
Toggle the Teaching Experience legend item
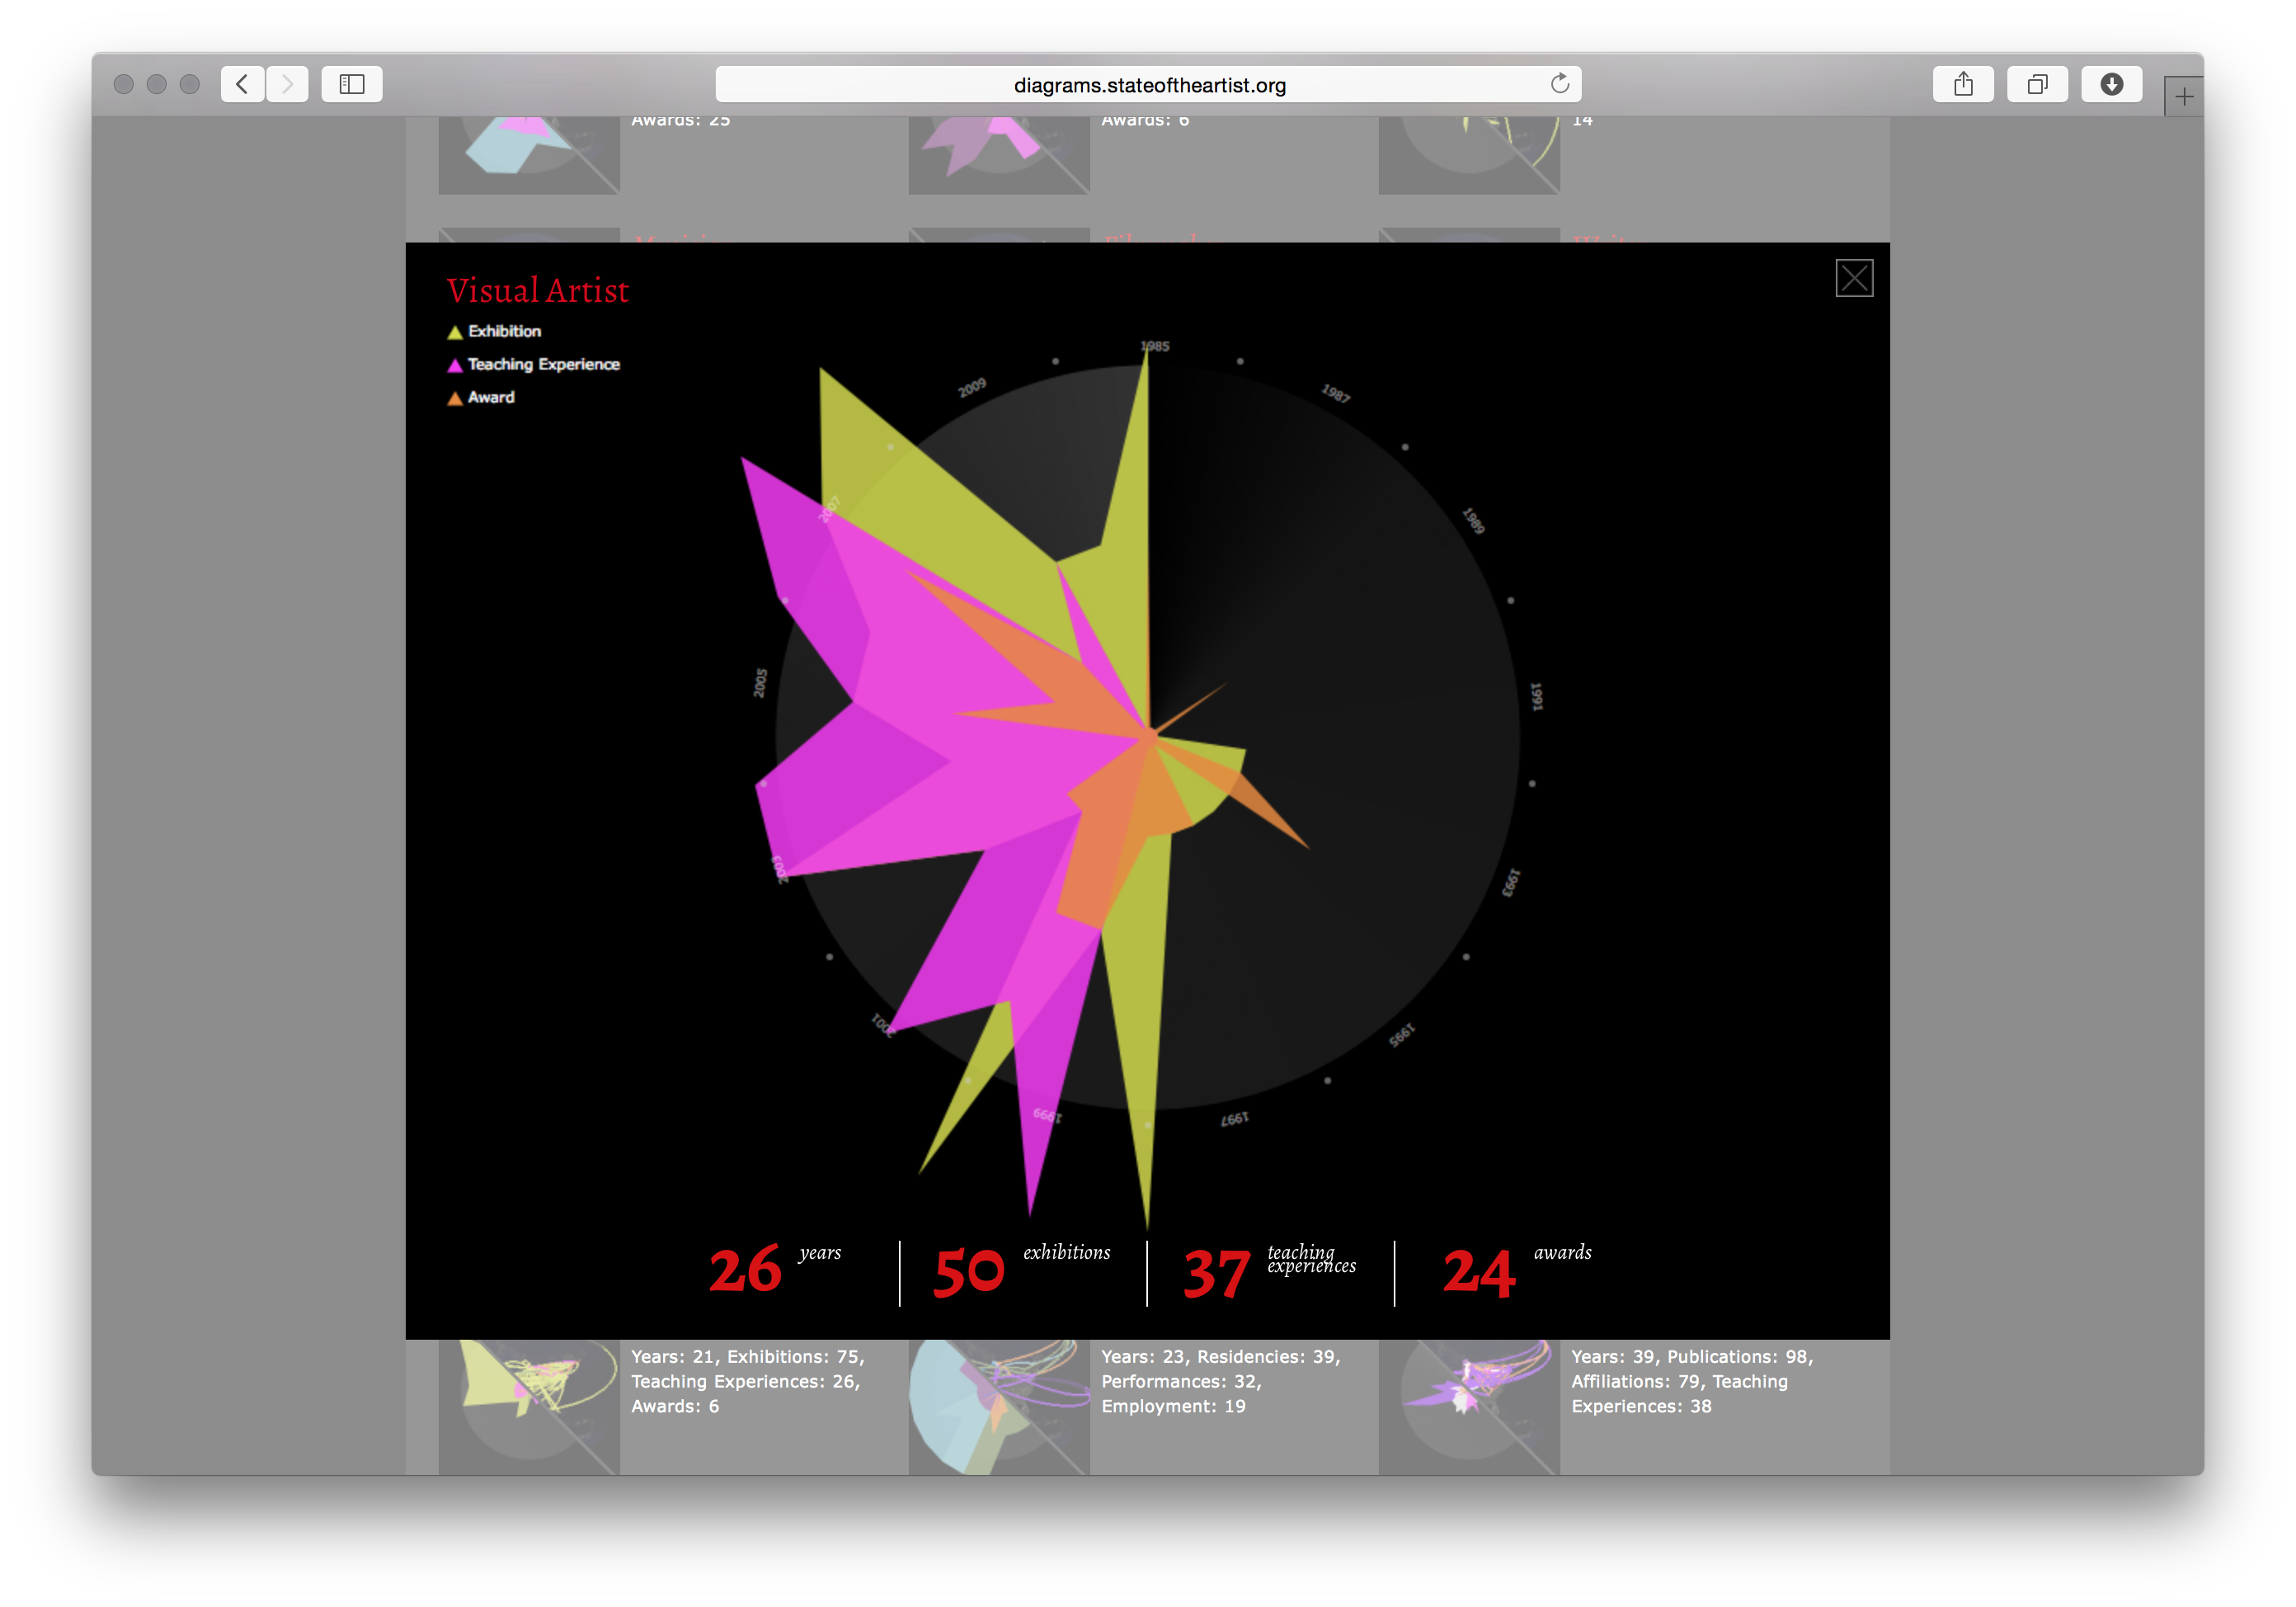pyautogui.click(x=543, y=364)
